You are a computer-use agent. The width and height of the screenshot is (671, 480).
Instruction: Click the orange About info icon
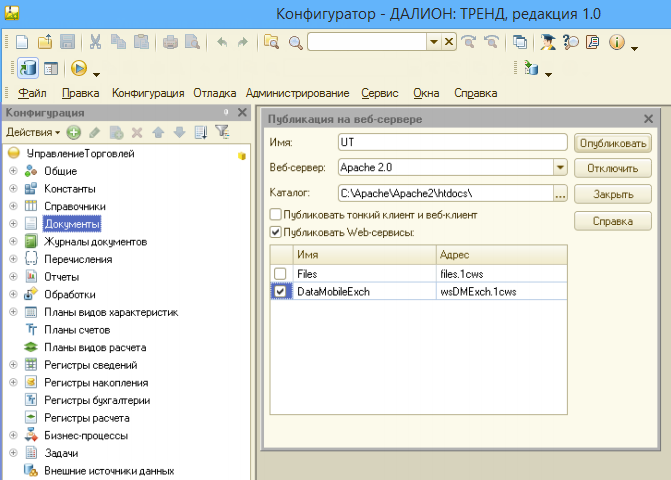tap(617, 42)
